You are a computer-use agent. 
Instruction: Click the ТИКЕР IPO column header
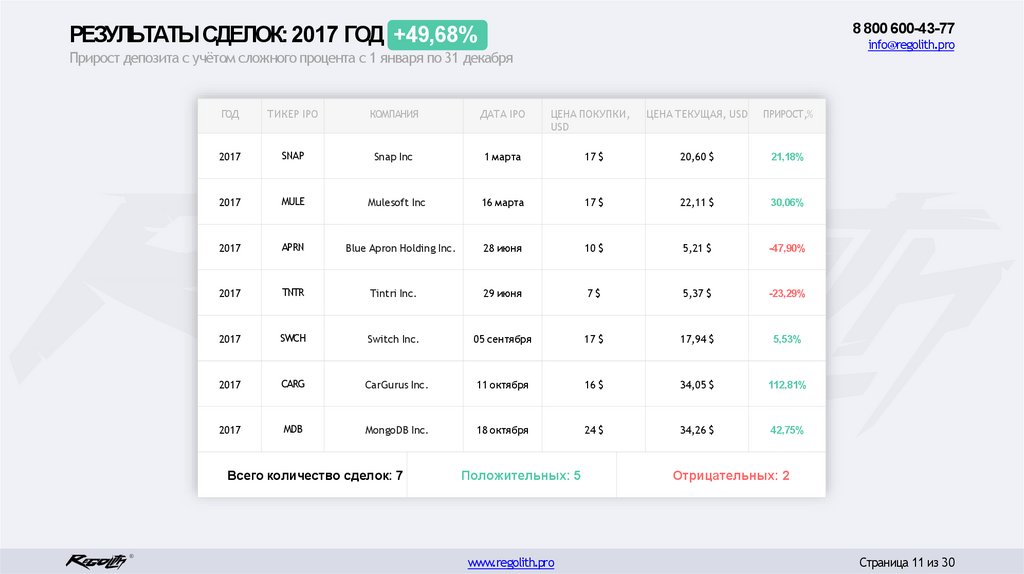tap(293, 114)
